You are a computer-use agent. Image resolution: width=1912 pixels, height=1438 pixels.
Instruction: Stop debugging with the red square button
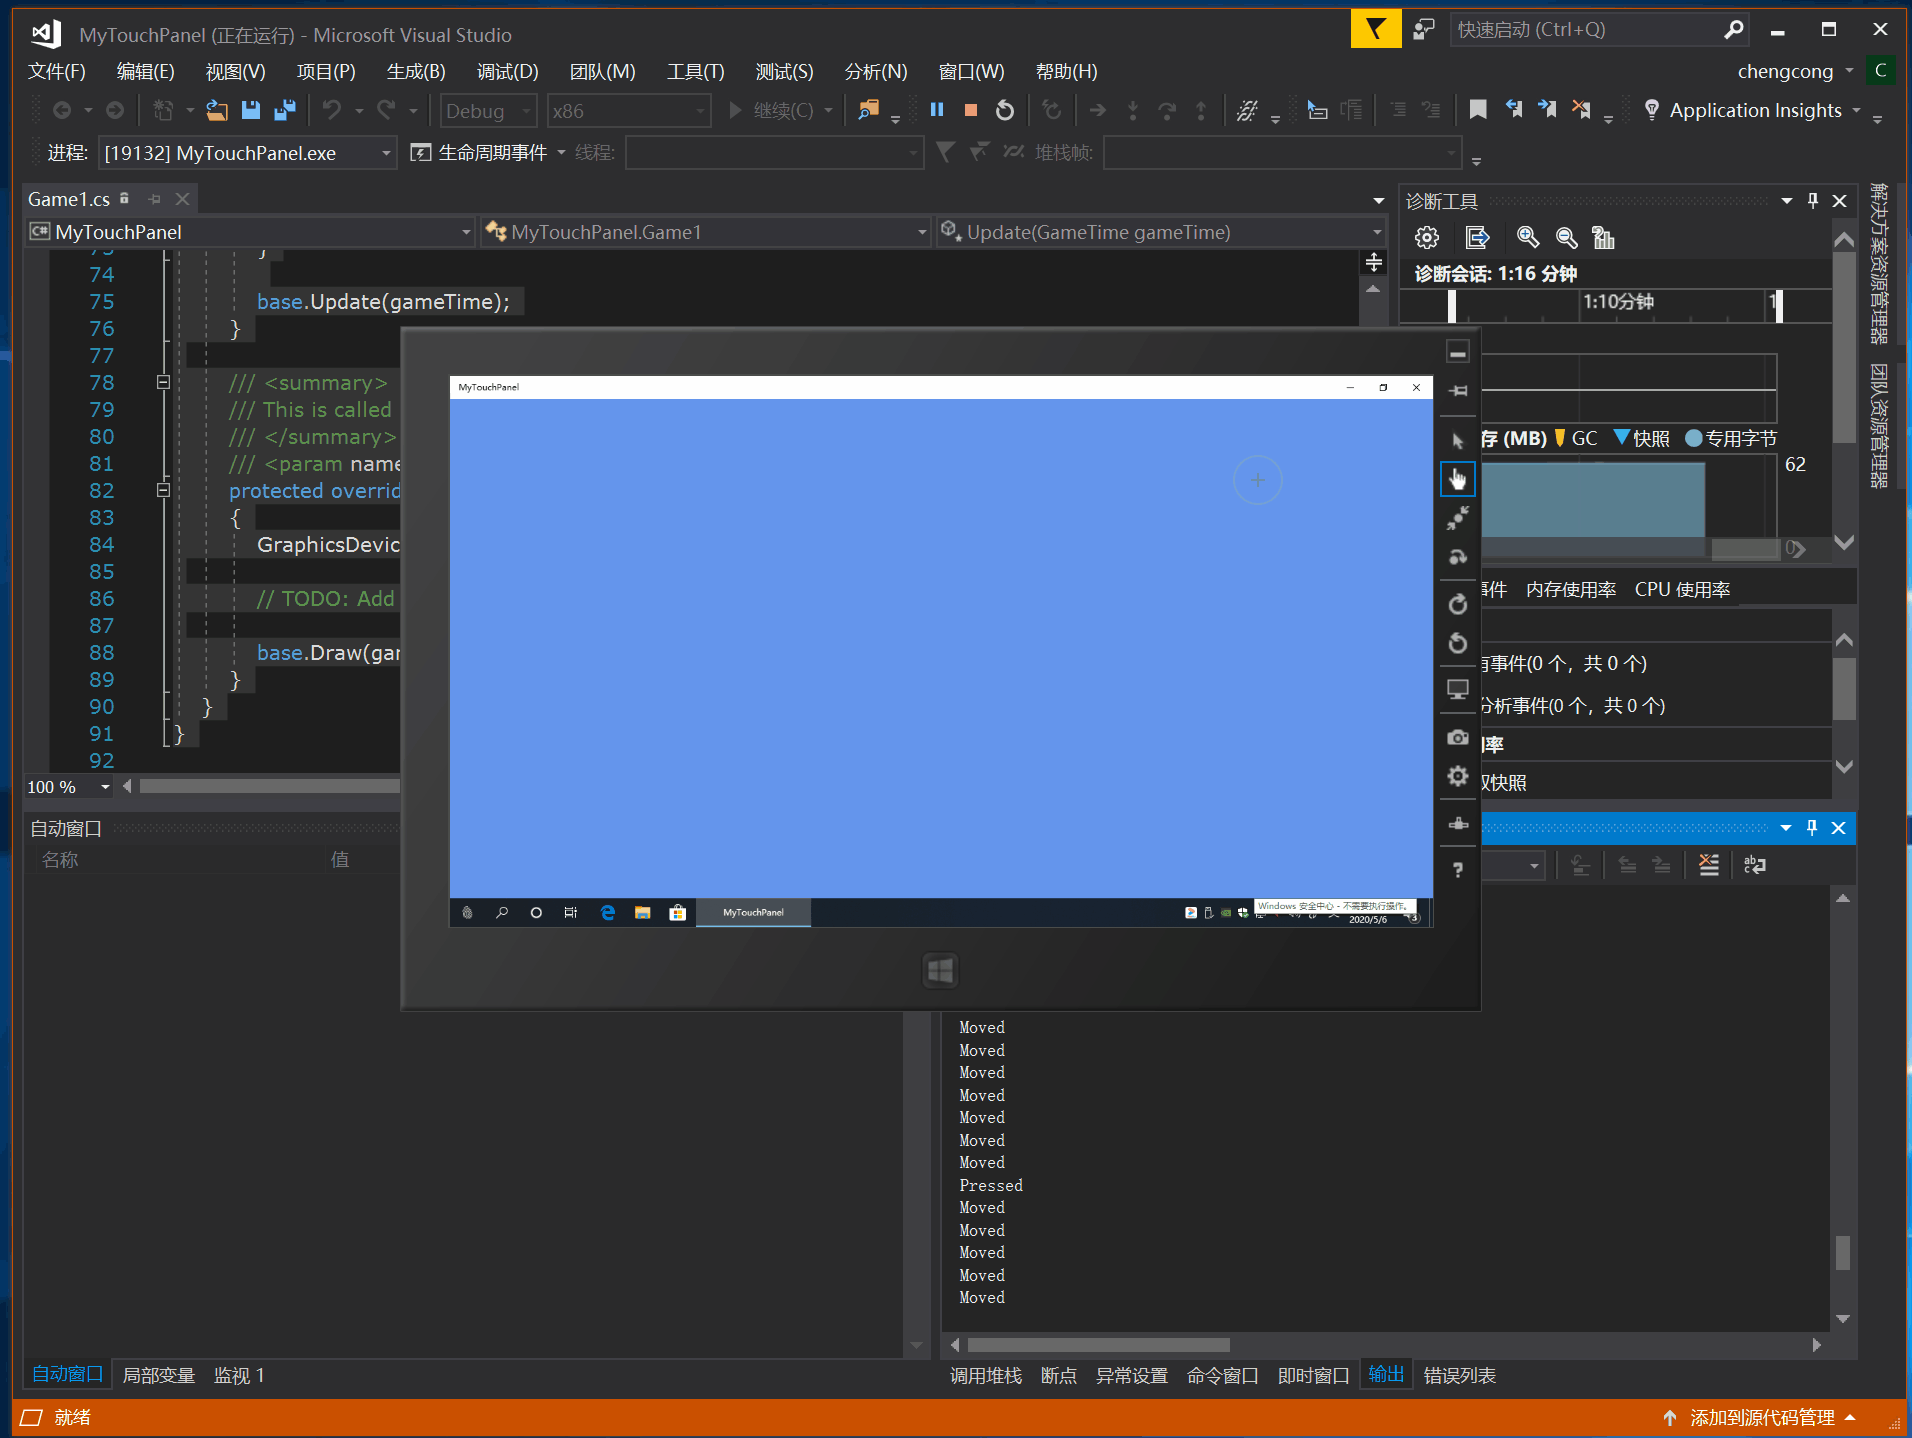[x=970, y=110]
